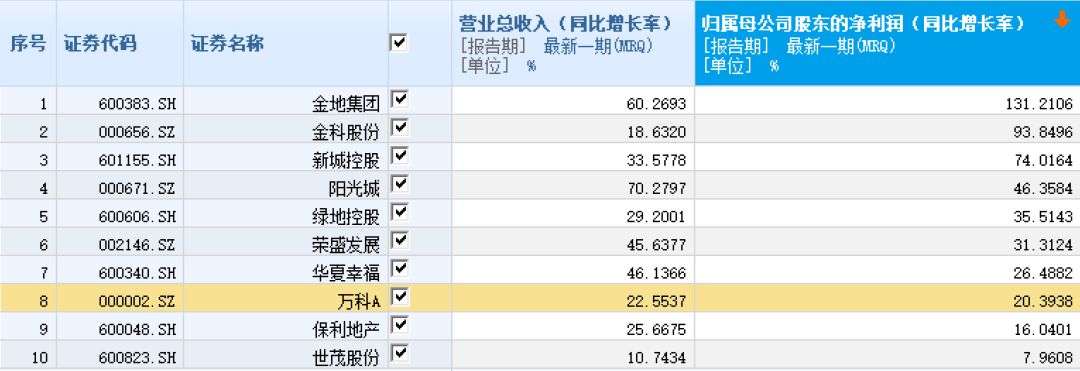Click the security name 世茂股份
Screen dimensions: 1080x371
(346, 359)
